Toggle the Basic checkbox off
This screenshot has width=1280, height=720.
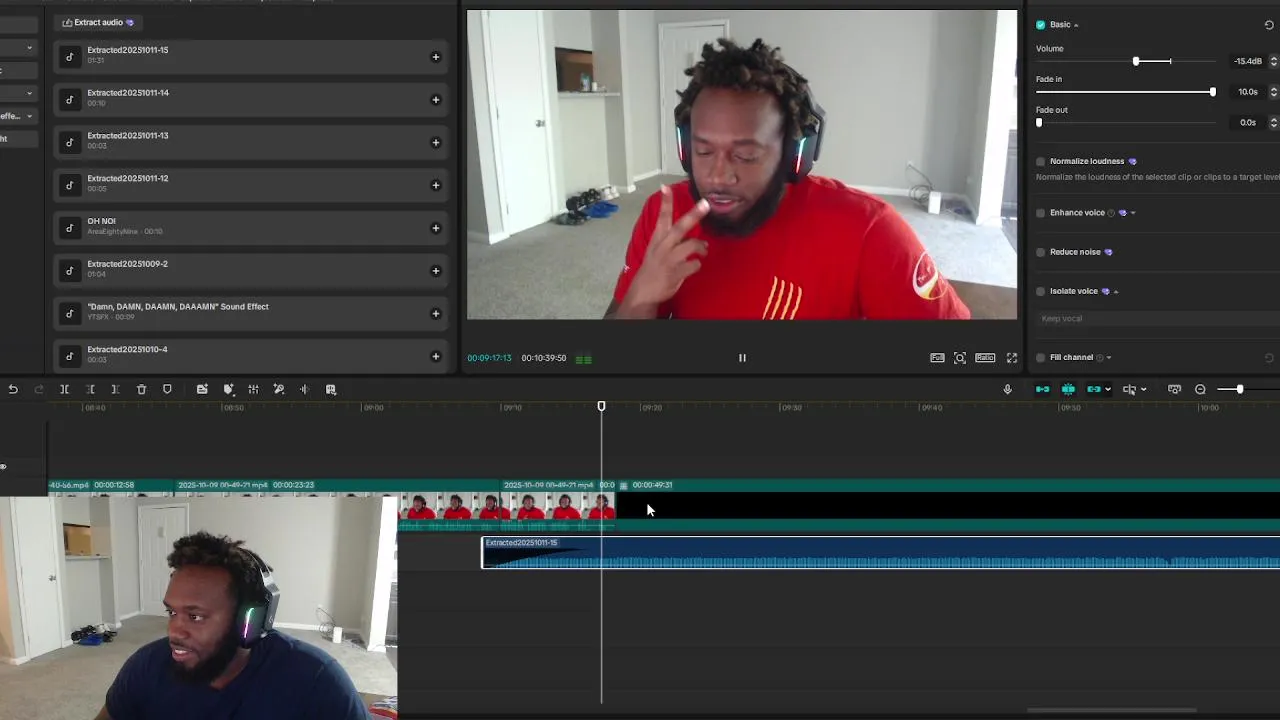click(x=1041, y=24)
